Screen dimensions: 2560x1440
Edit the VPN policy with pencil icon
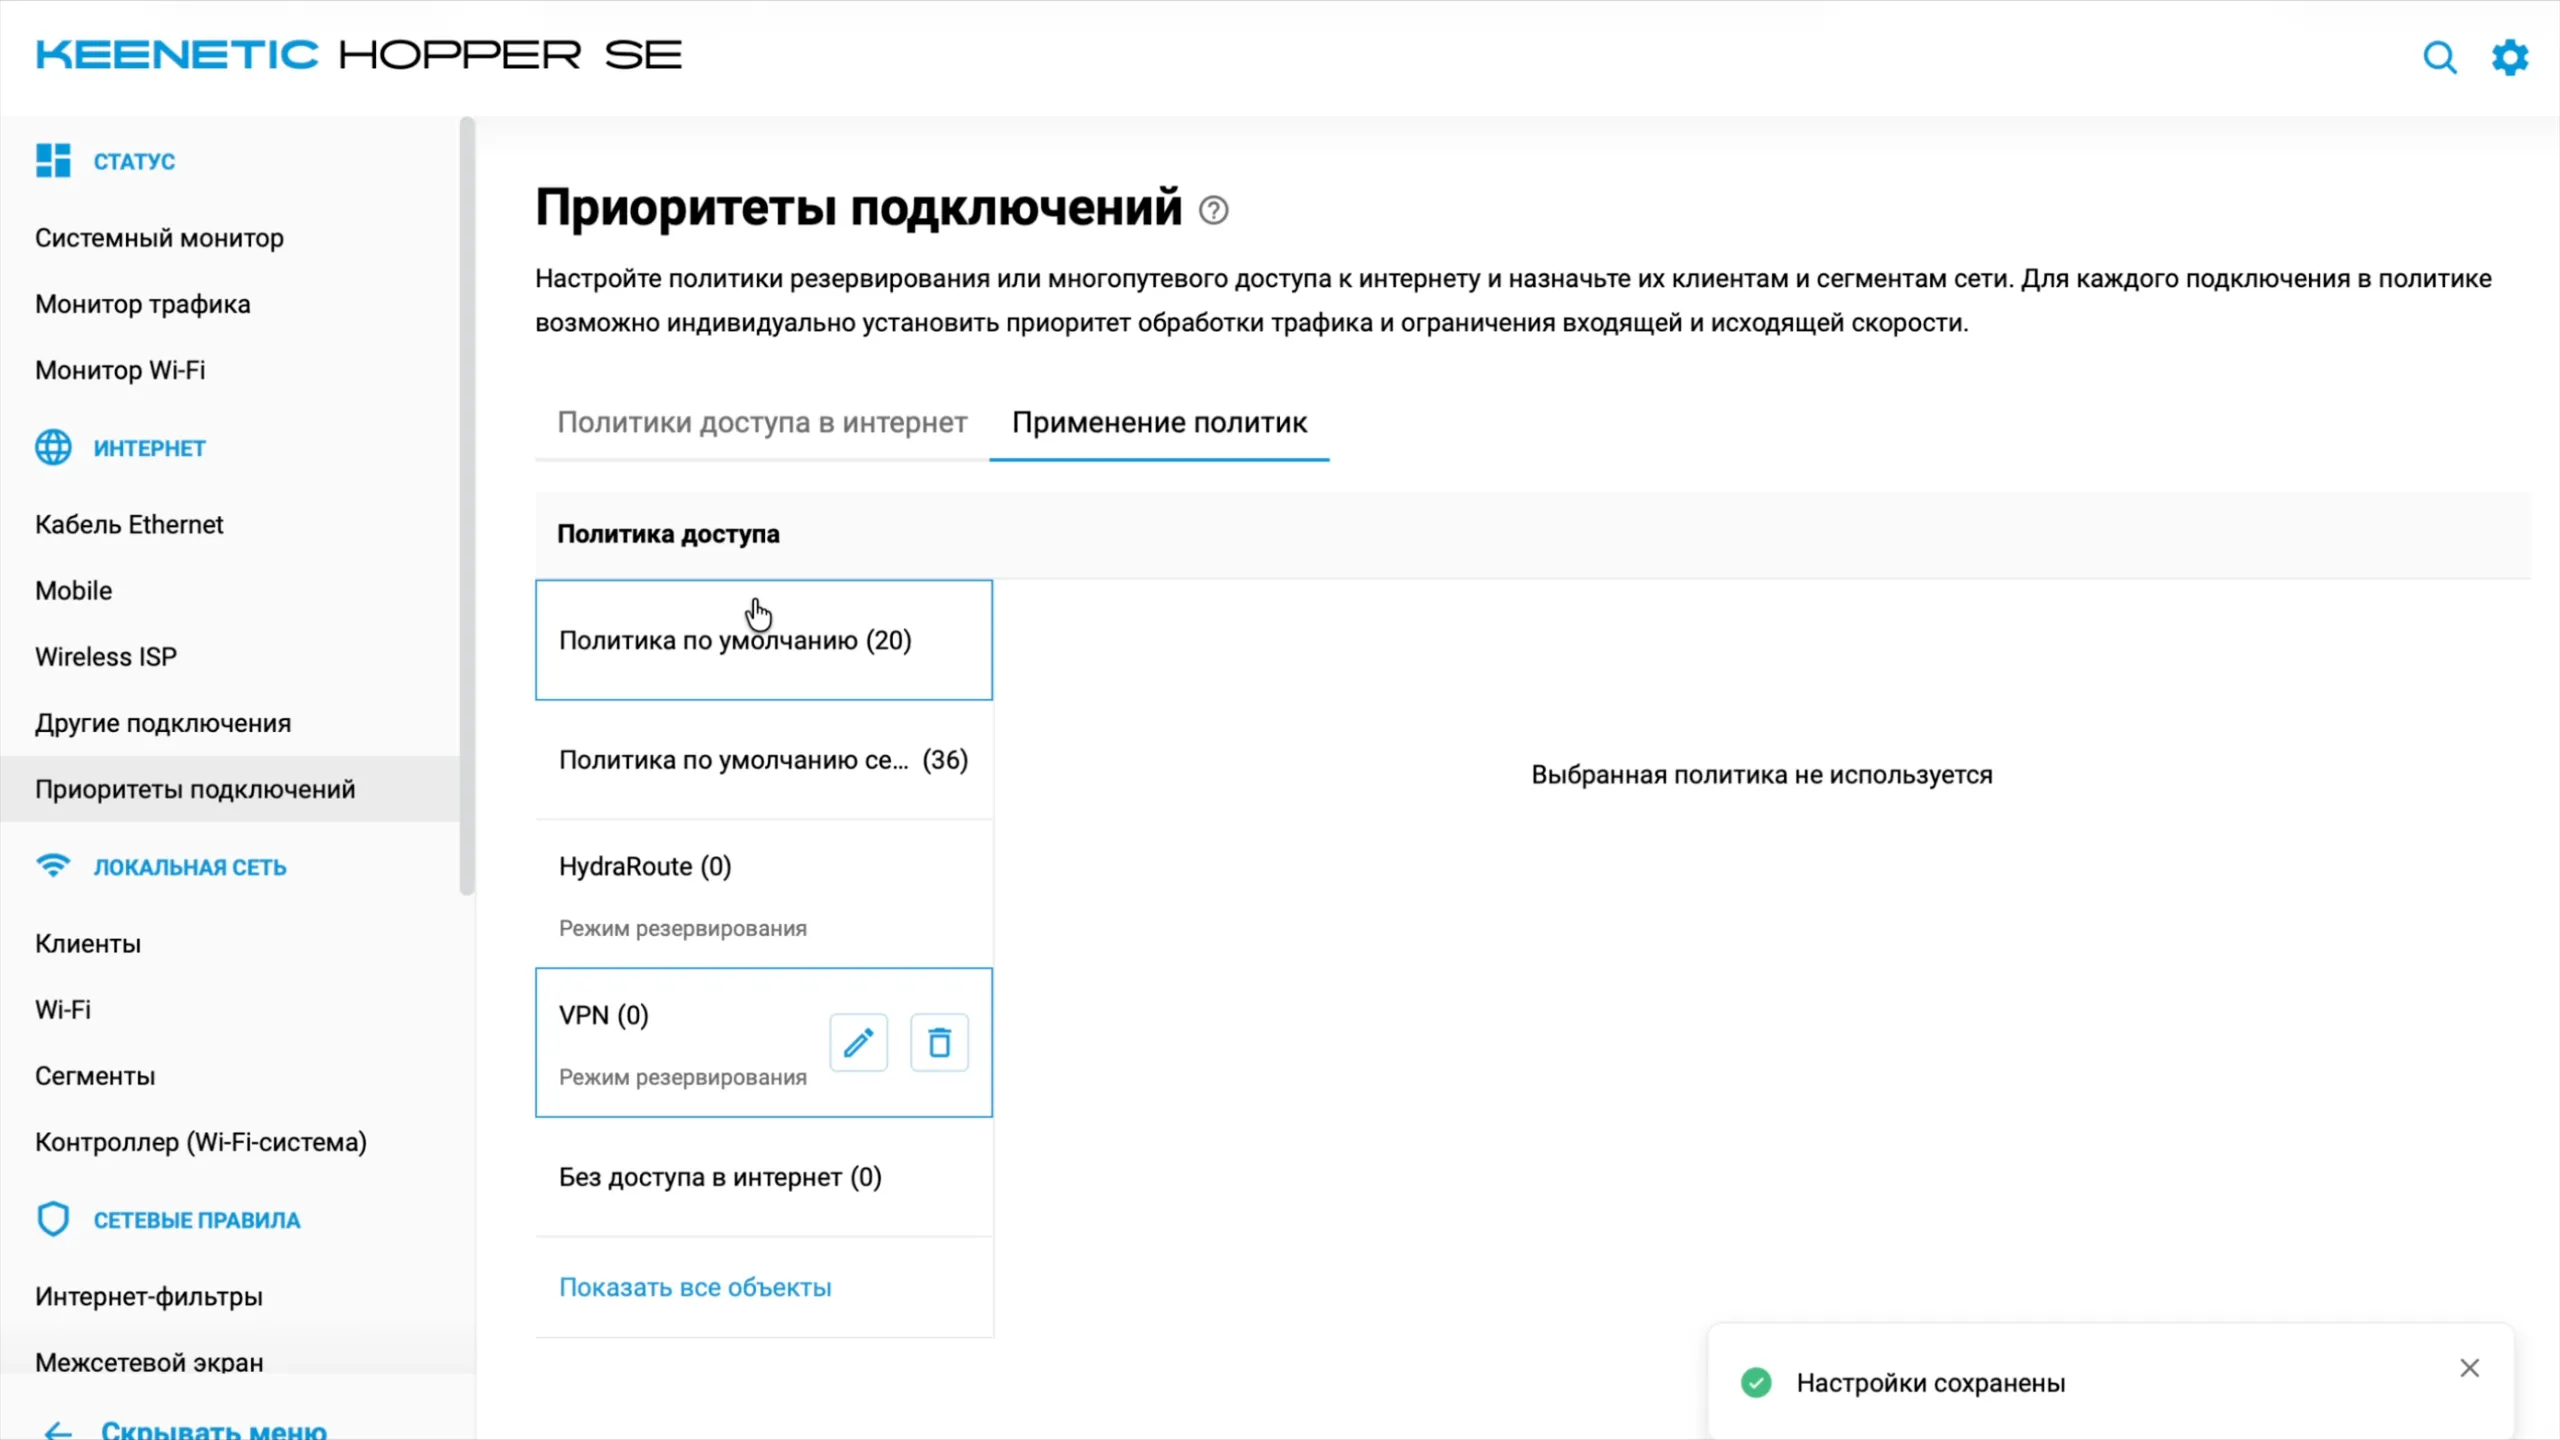(x=859, y=1043)
